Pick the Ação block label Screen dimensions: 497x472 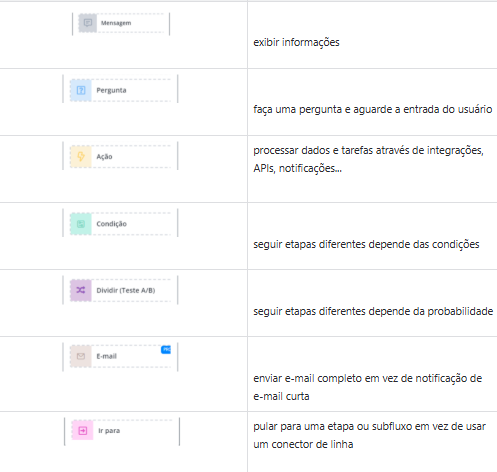click(104, 157)
